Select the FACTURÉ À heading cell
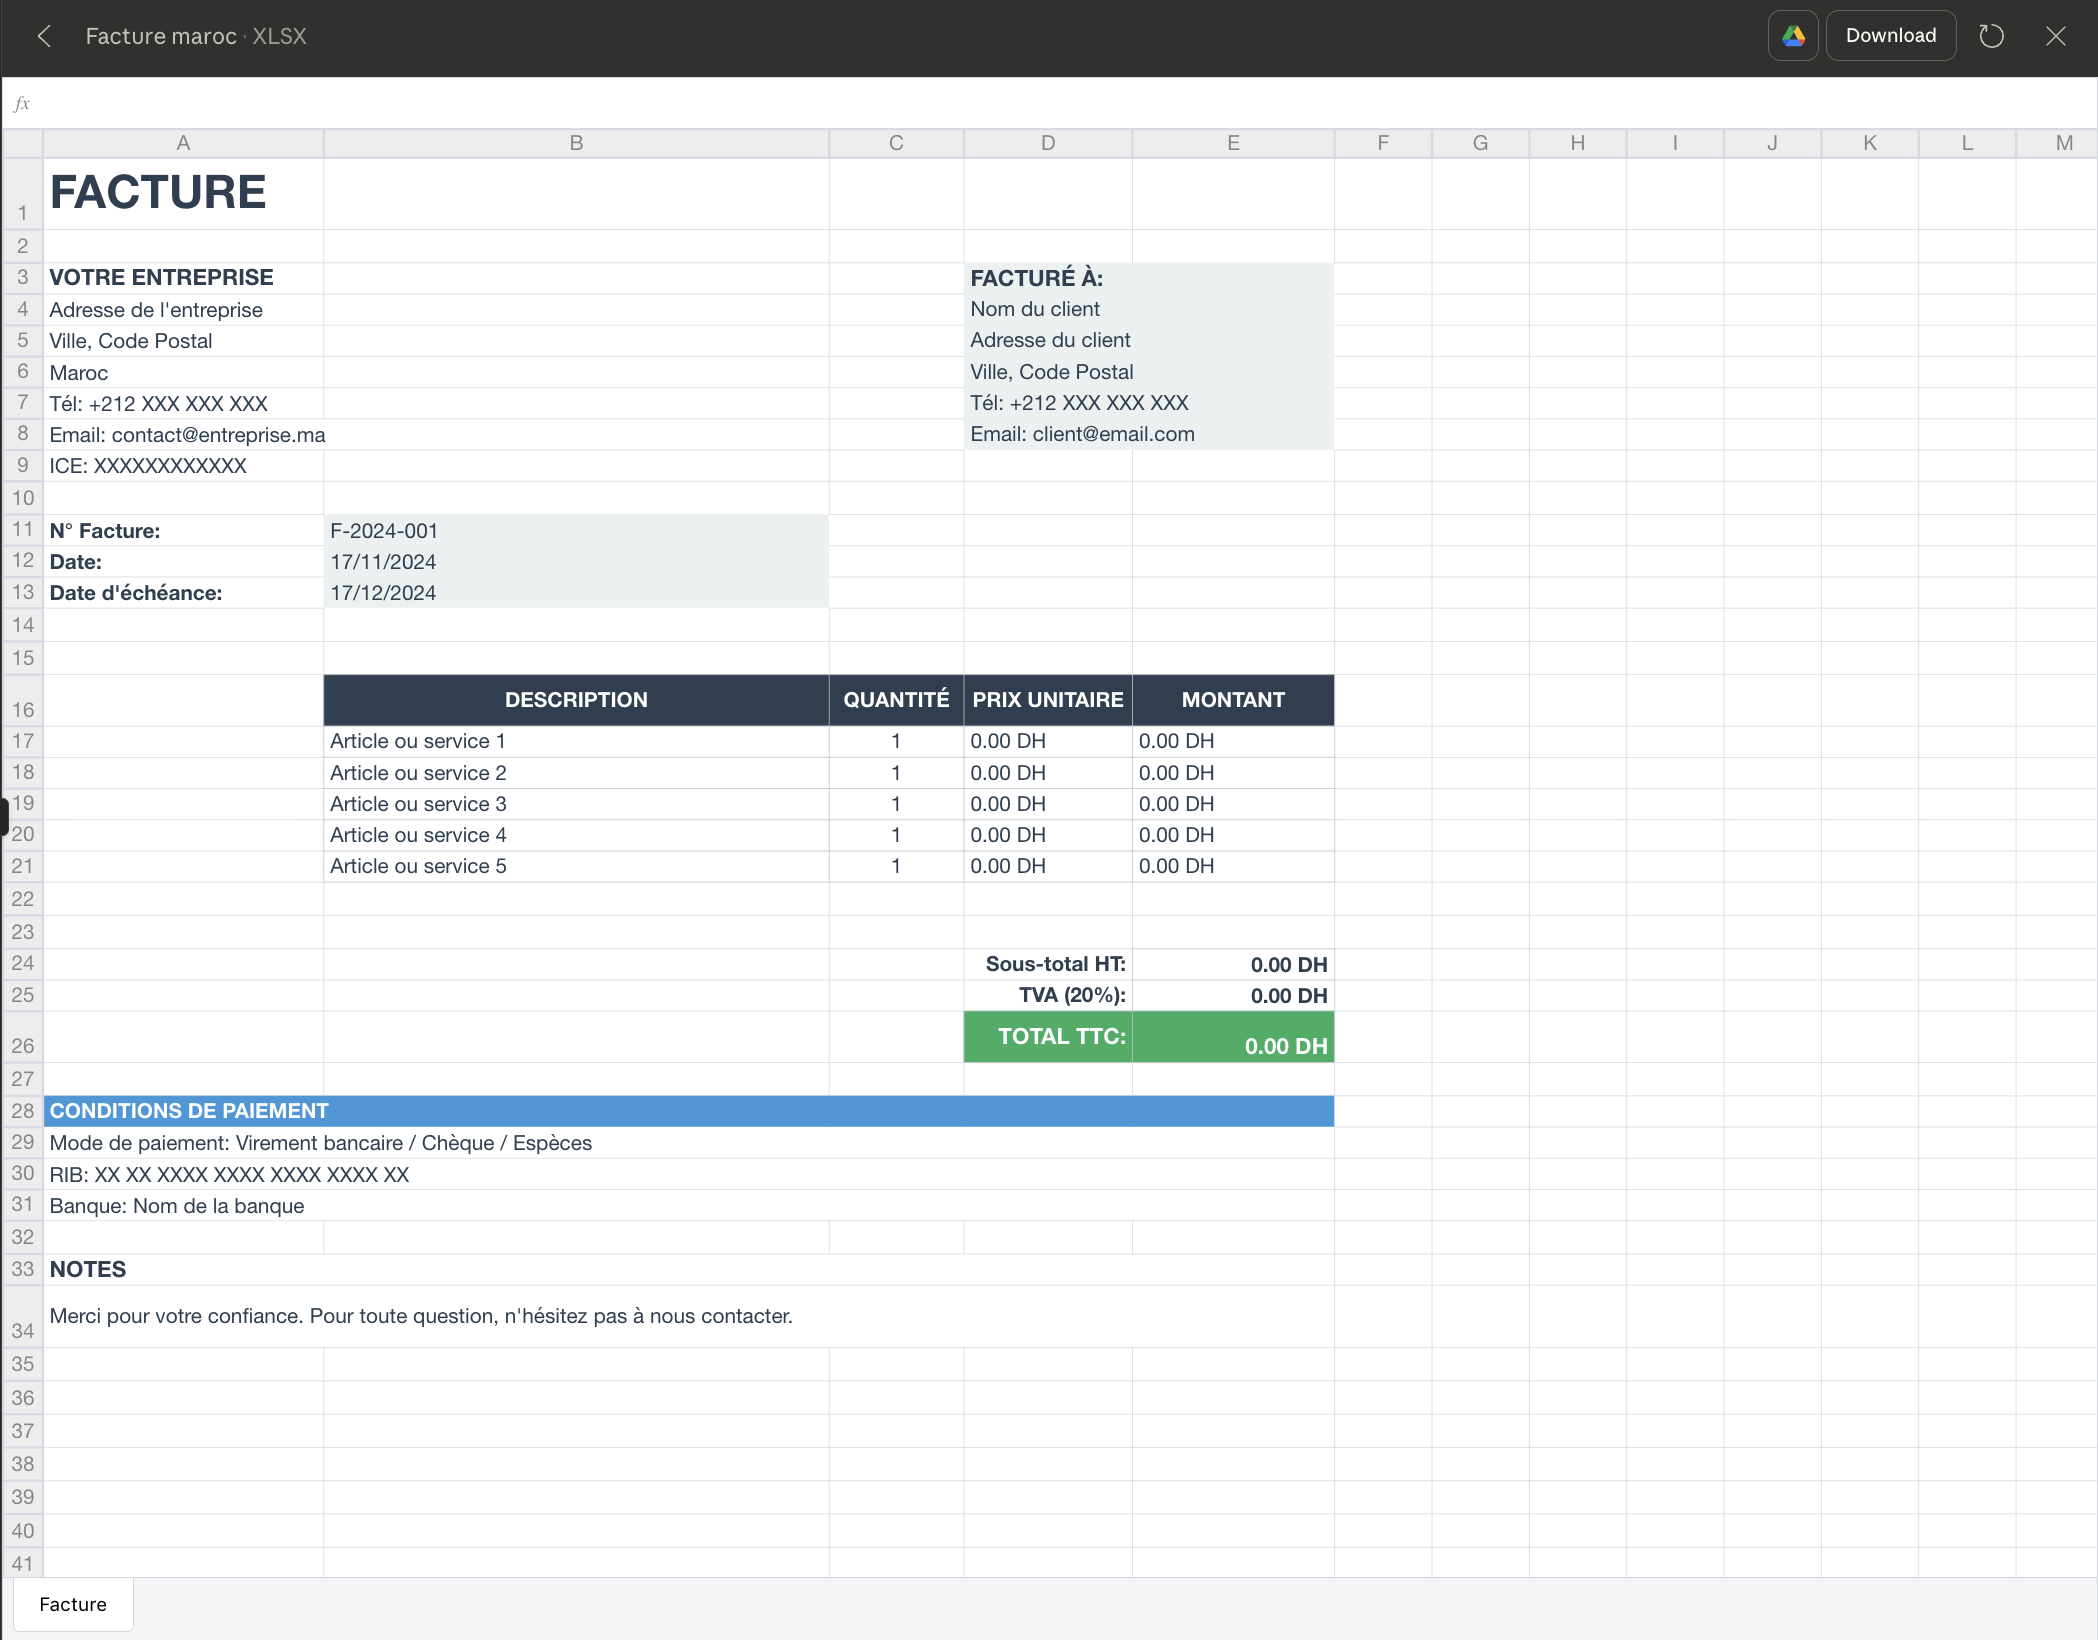This screenshot has width=2098, height=1640. click(1036, 278)
